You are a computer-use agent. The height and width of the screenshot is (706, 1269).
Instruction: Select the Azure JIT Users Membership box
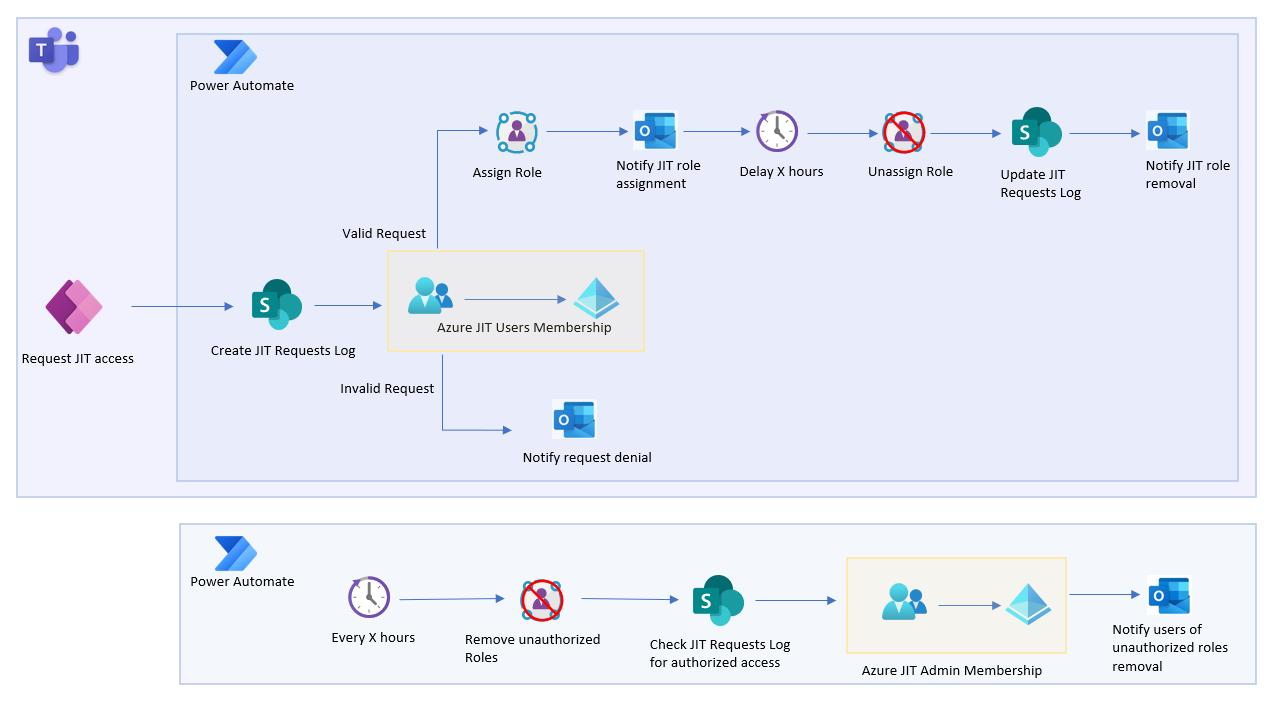pyautogui.click(x=516, y=300)
